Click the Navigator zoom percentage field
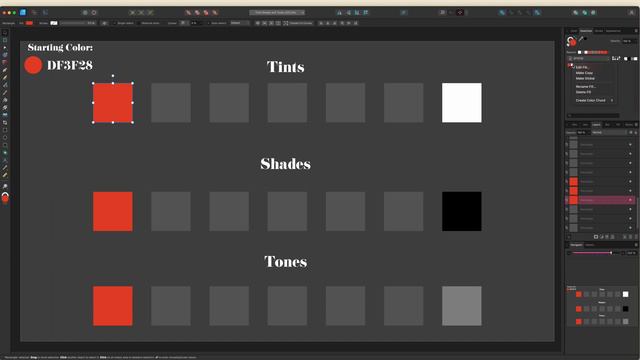 (x=631, y=253)
